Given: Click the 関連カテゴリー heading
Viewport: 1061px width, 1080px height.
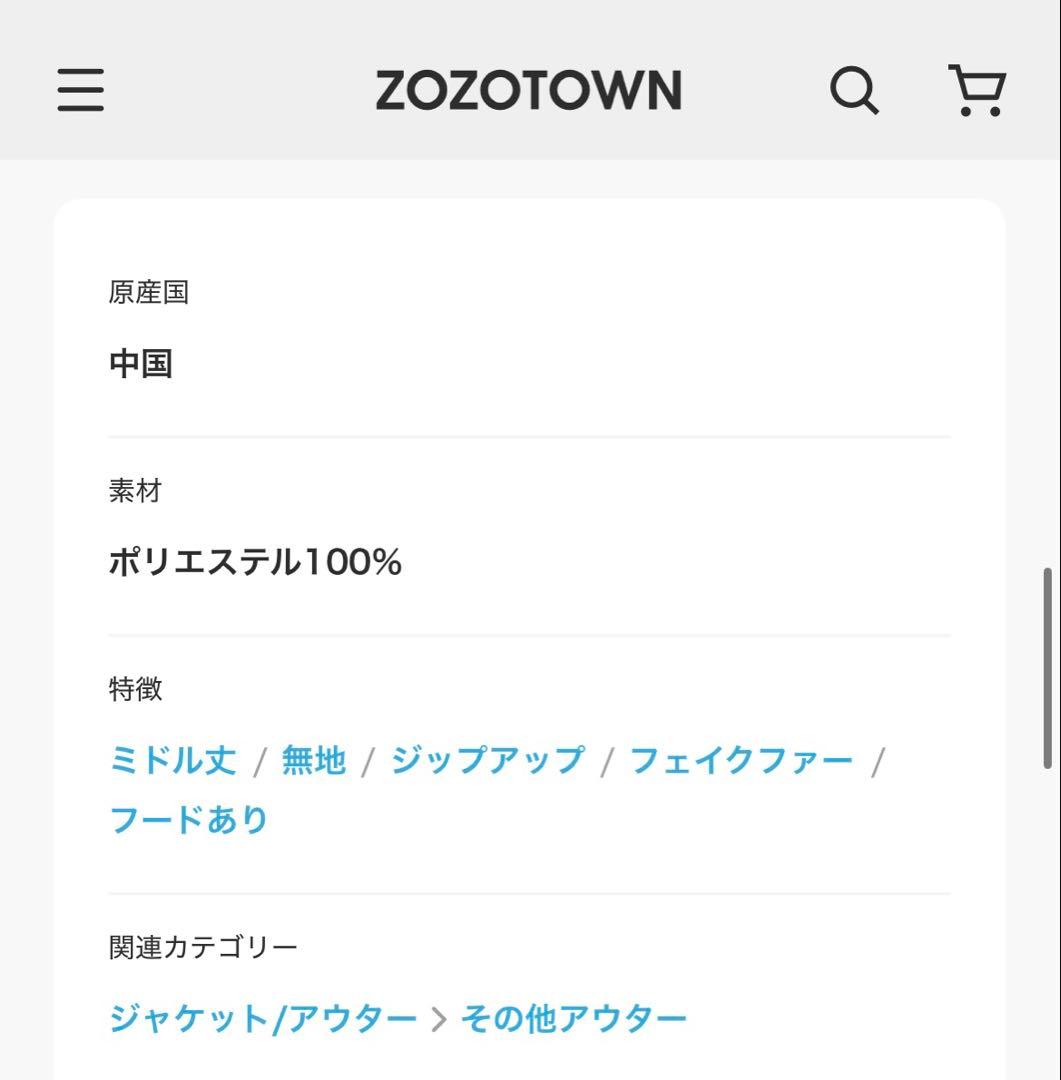Looking at the screenshot, I should tap(203, 947).
